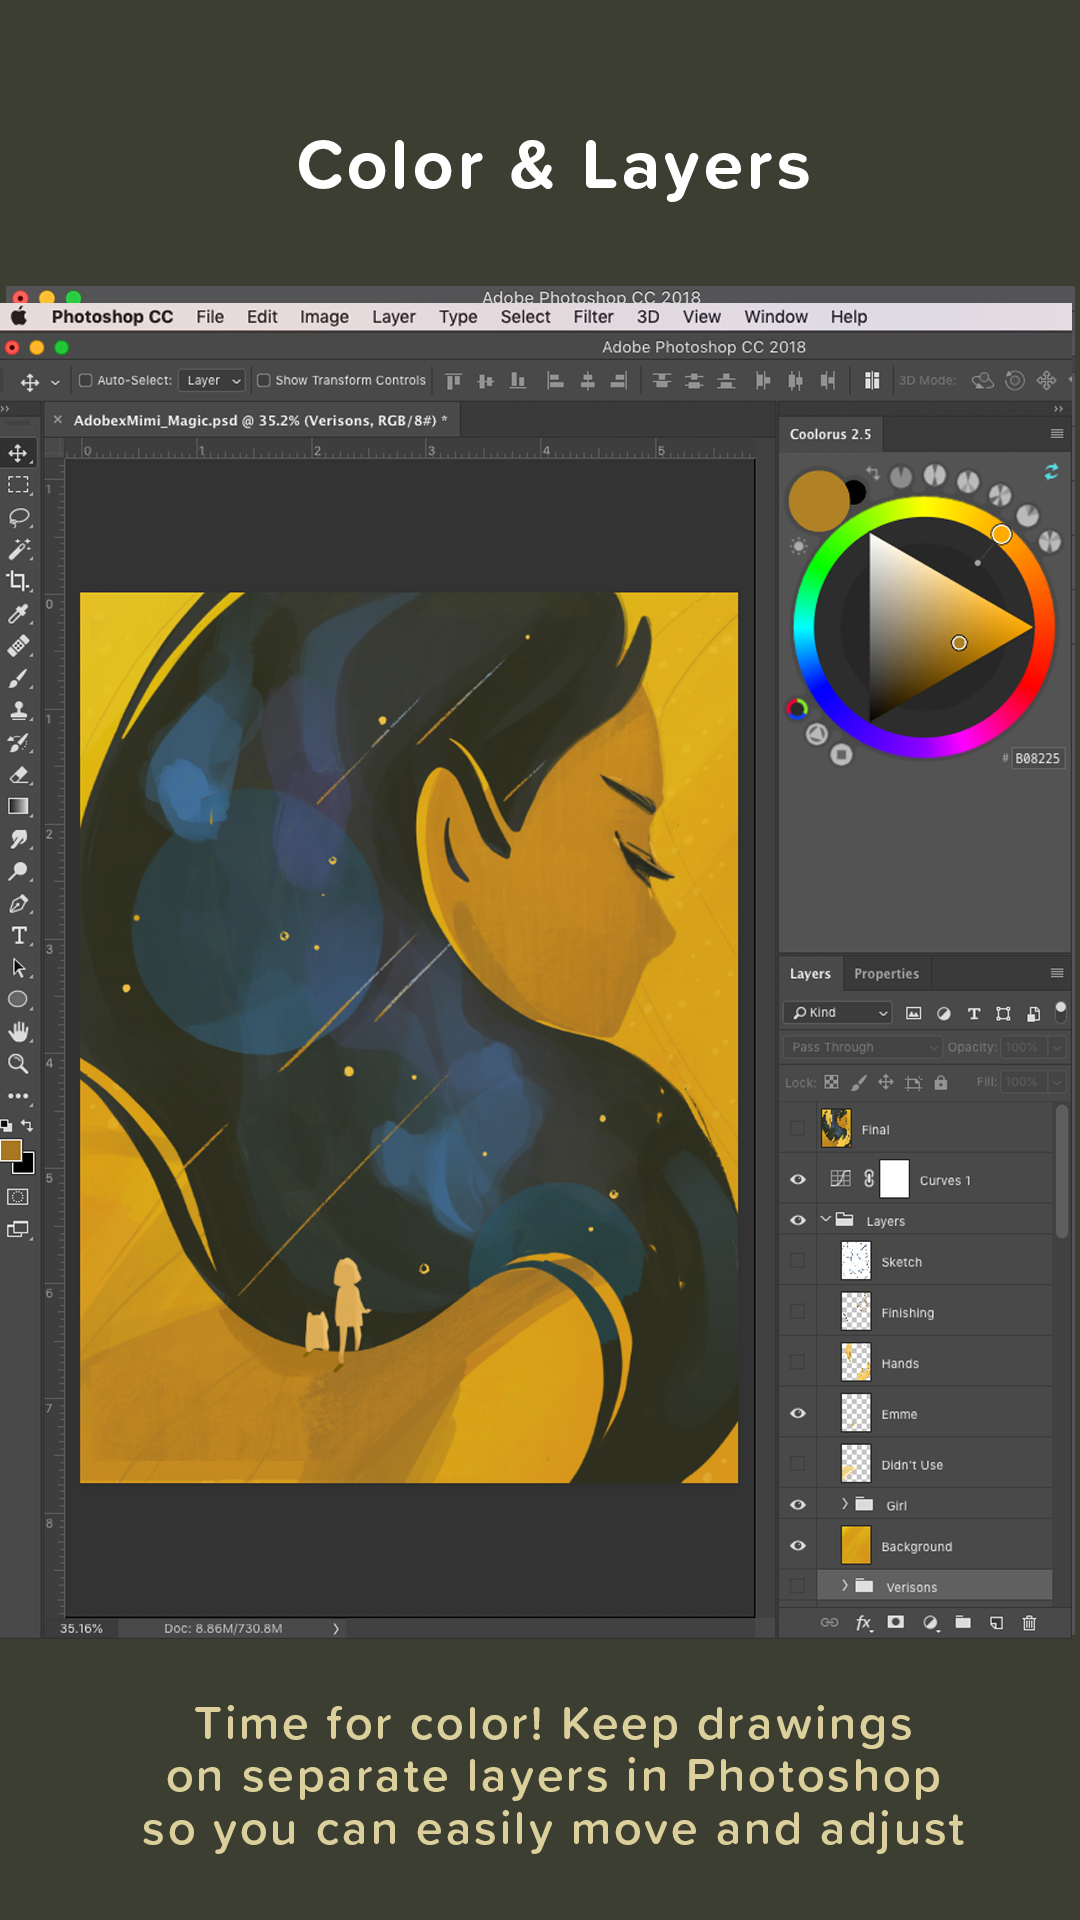This screenshot has width=1080, height=1920.
Task: Open the Window menu
Action: [775, 317]
